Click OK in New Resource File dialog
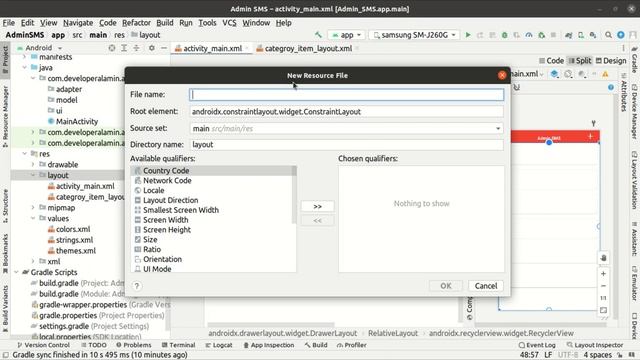 pos(446,286)
